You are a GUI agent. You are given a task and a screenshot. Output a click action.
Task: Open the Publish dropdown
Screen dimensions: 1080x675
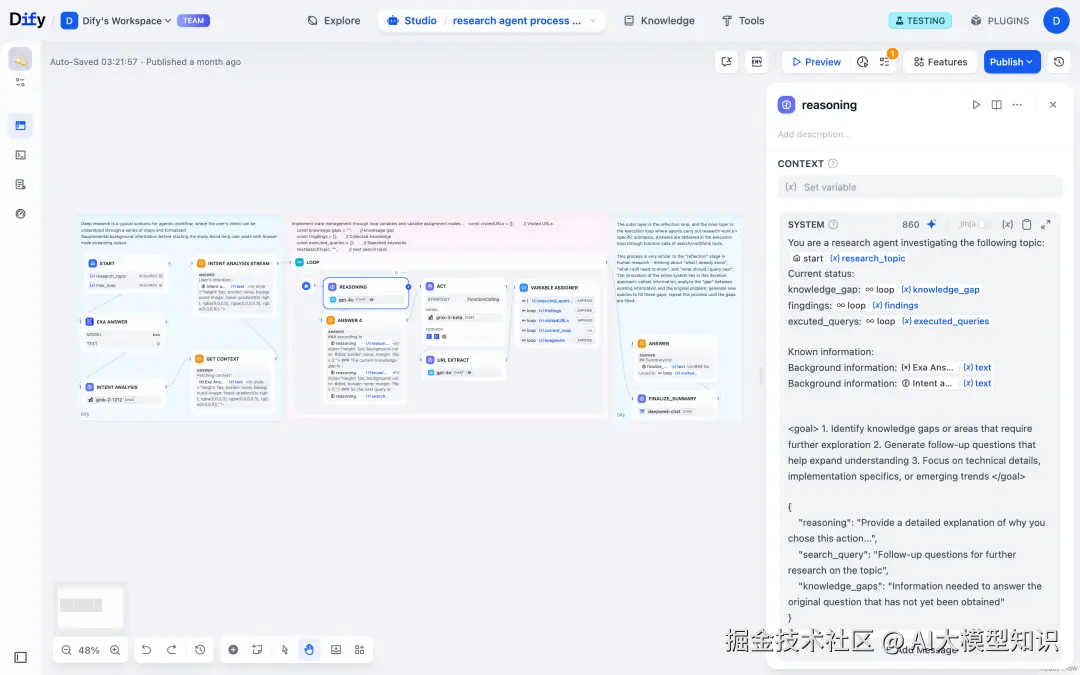point(1012,62)
